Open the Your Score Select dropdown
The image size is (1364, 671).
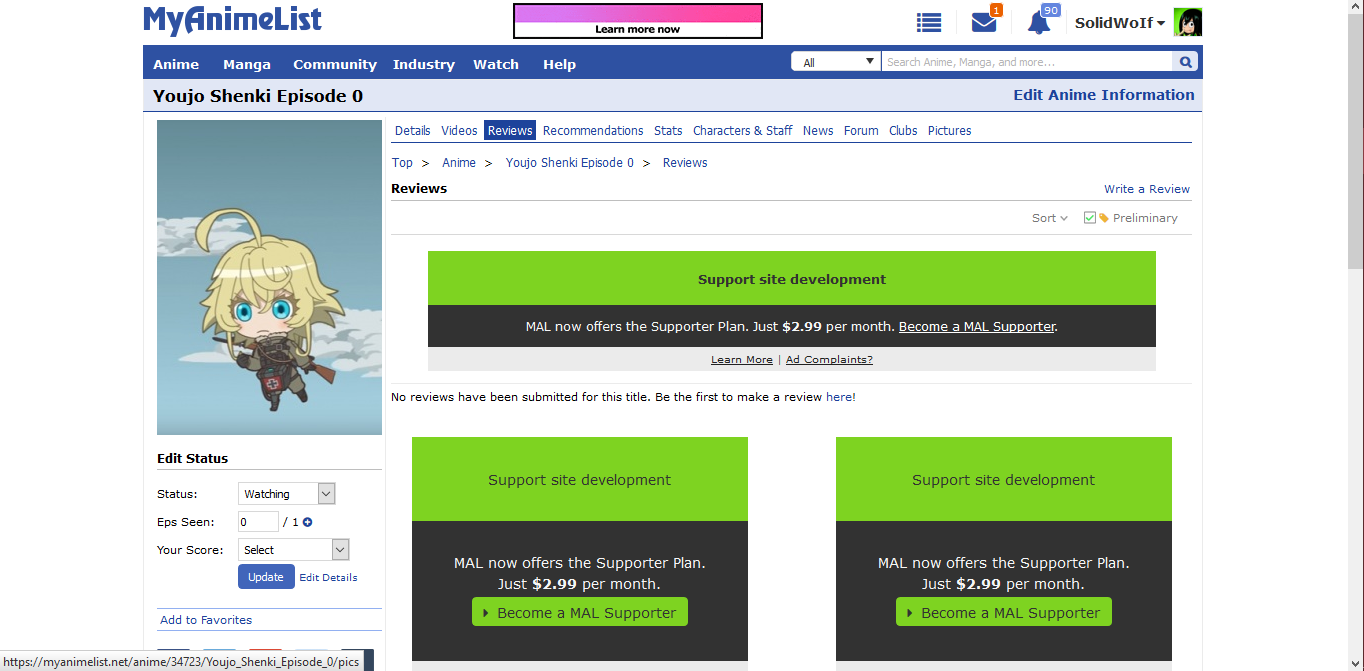point(294,550)
